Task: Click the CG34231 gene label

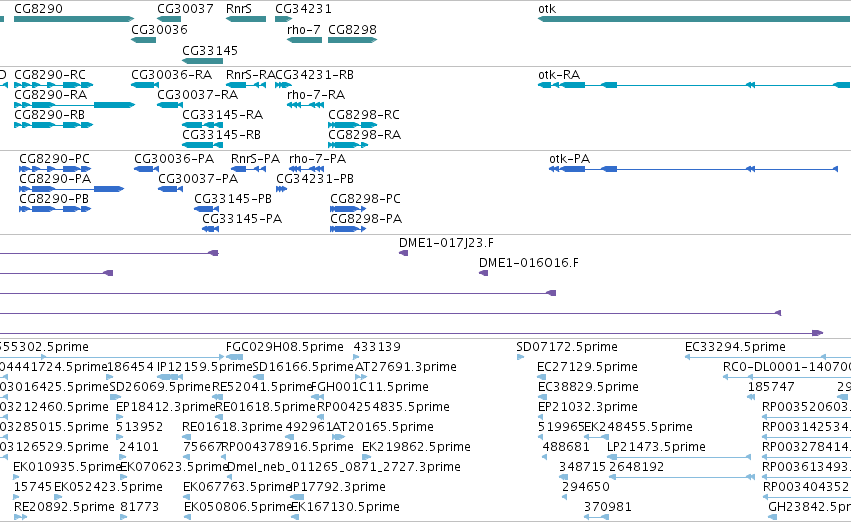Action: pyautogui.click(x=303, y=9)
